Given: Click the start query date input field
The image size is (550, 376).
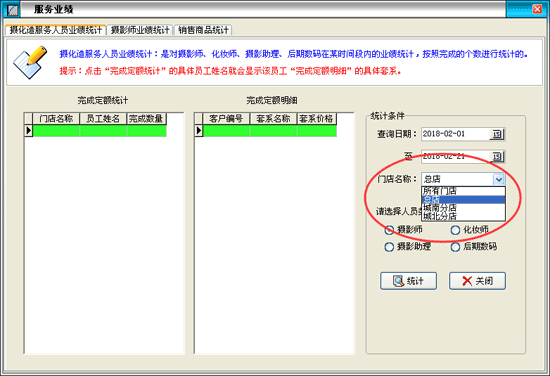Looking at the screenshot, I should [455, 134].
